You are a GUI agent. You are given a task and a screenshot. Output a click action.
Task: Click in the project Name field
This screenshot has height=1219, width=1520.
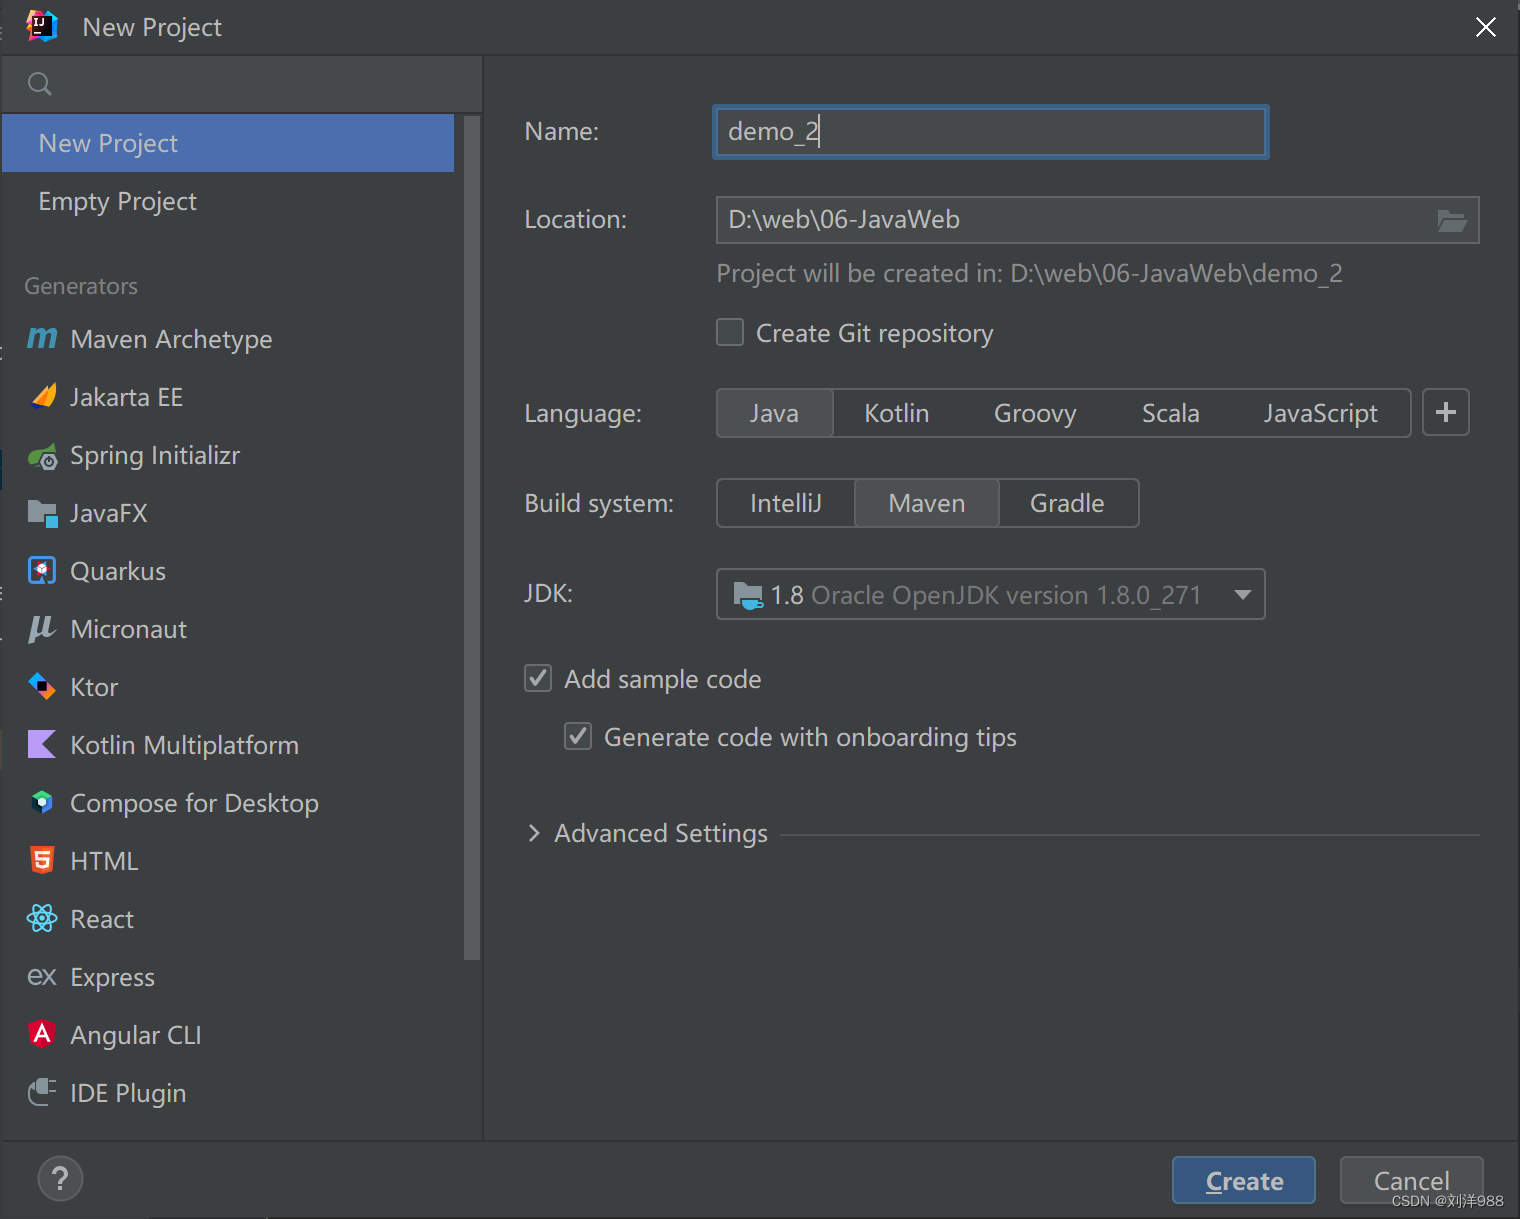point(991,132)
